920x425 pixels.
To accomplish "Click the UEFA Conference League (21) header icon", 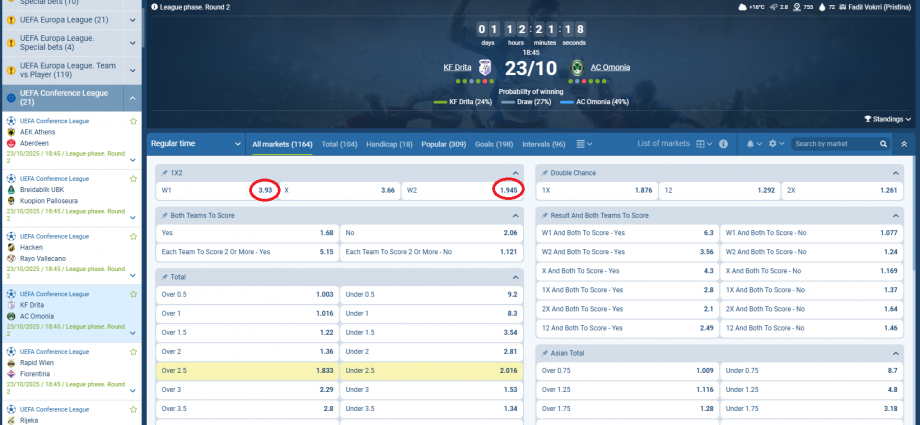I will click(11, 97).
